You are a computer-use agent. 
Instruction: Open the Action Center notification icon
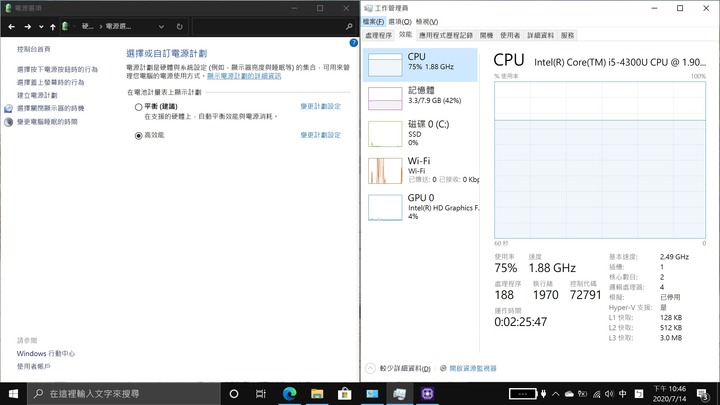tap(702, 394)
